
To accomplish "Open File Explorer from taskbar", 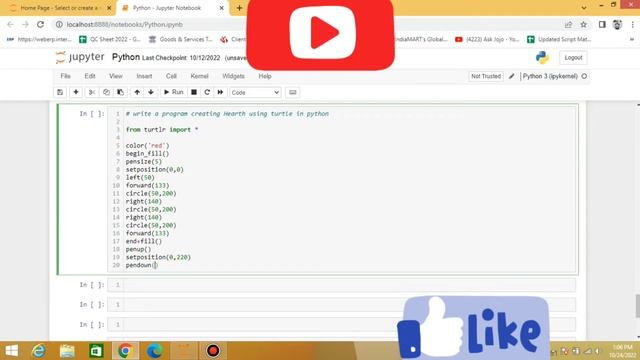I will (67, 351).
